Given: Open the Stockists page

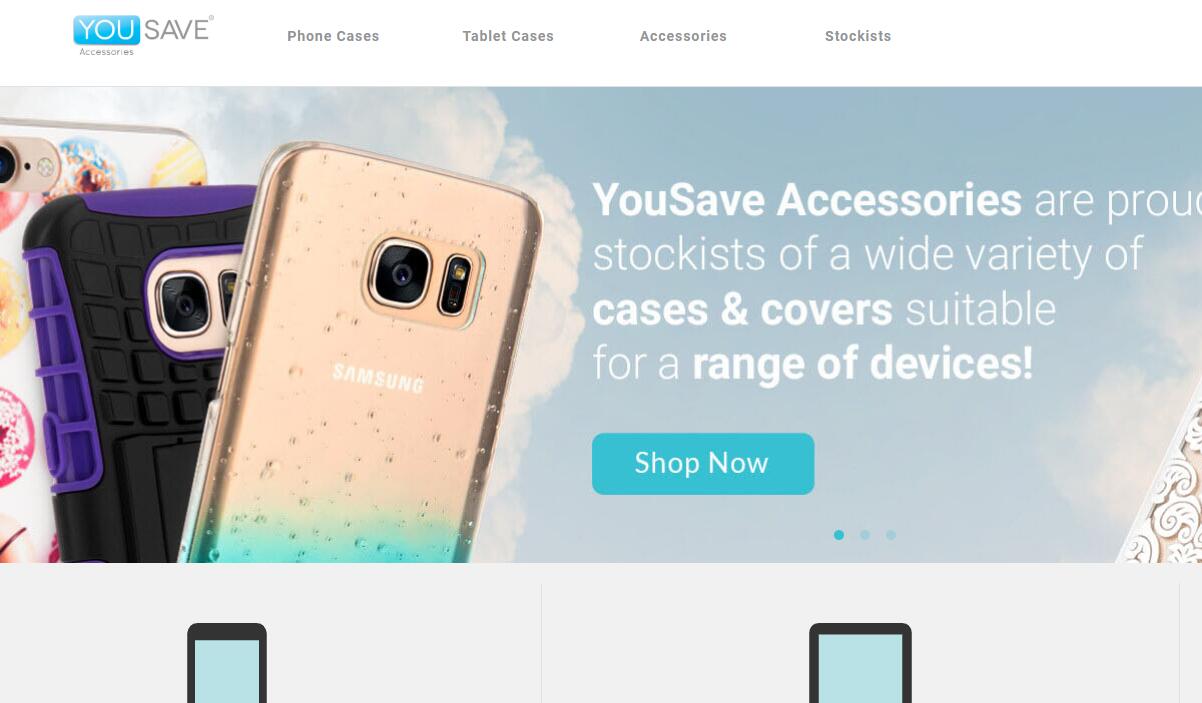Looking at the screenshot, I should (858, 36).
